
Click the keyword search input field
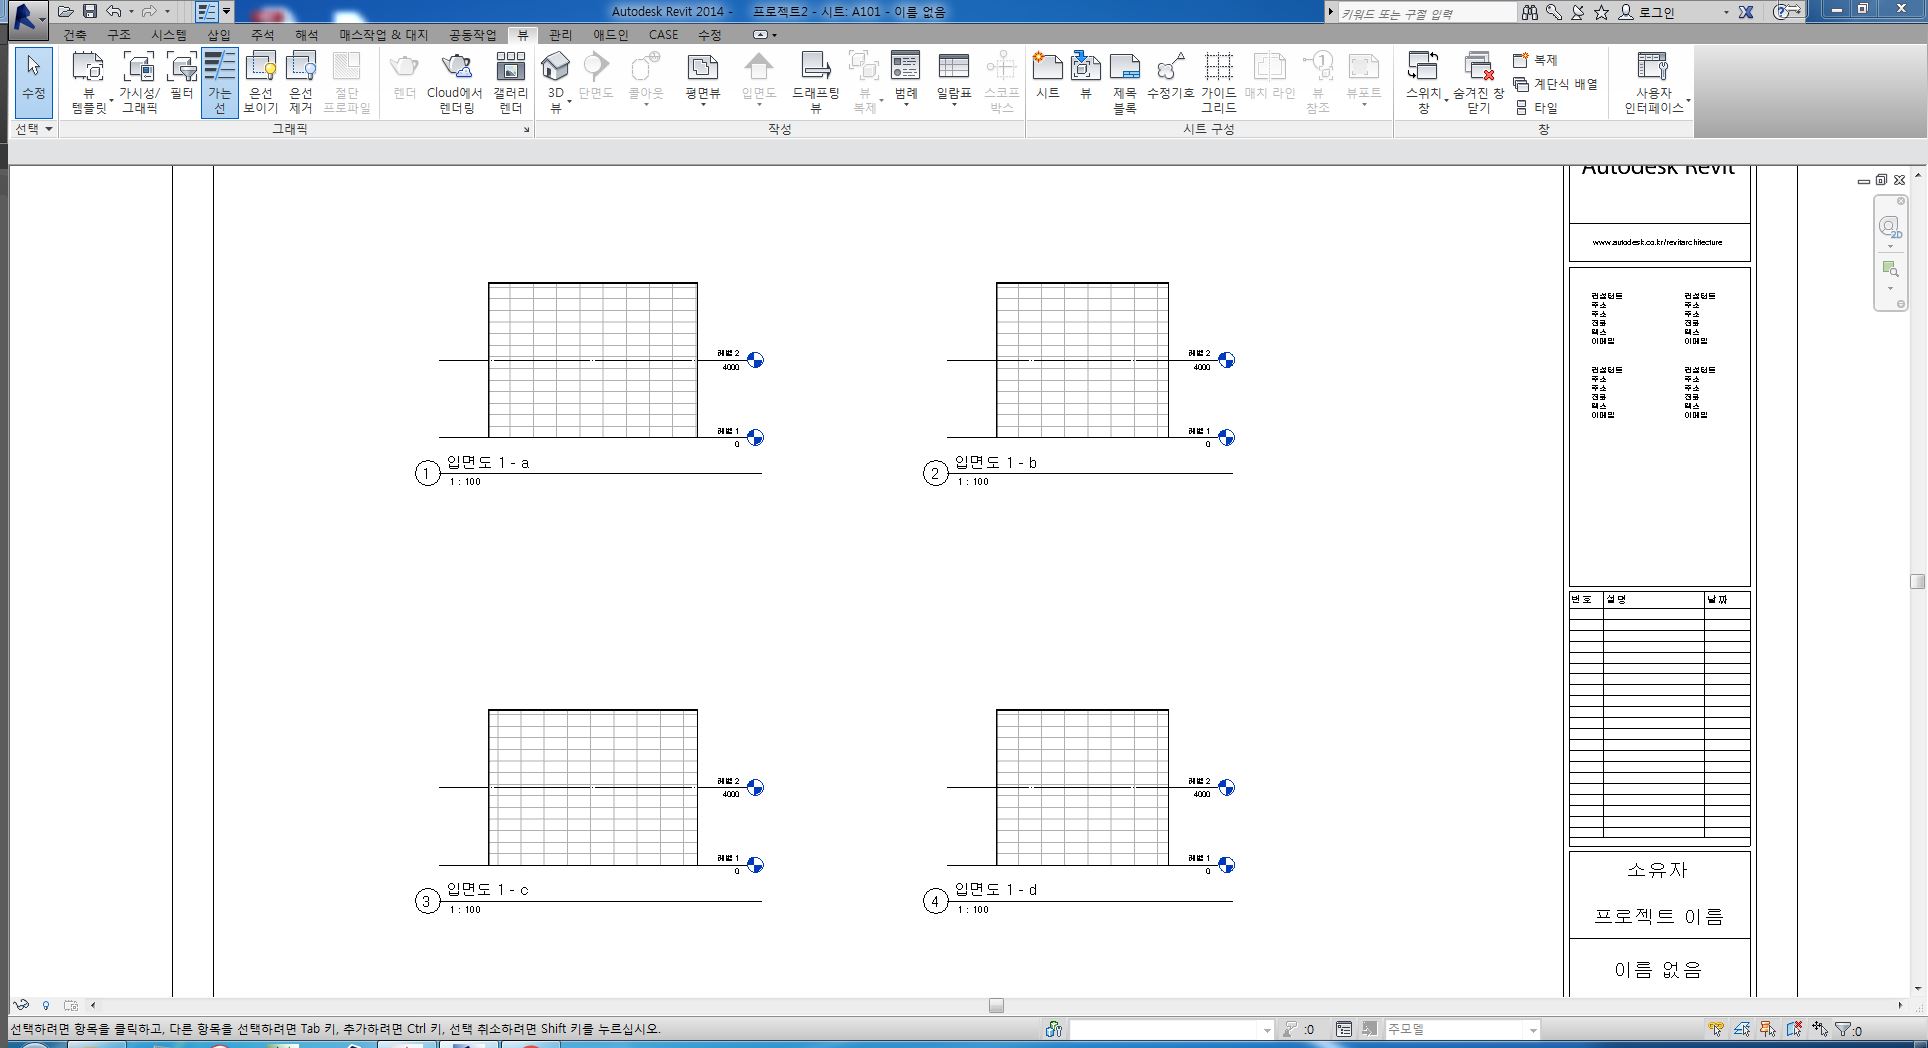1425,12
